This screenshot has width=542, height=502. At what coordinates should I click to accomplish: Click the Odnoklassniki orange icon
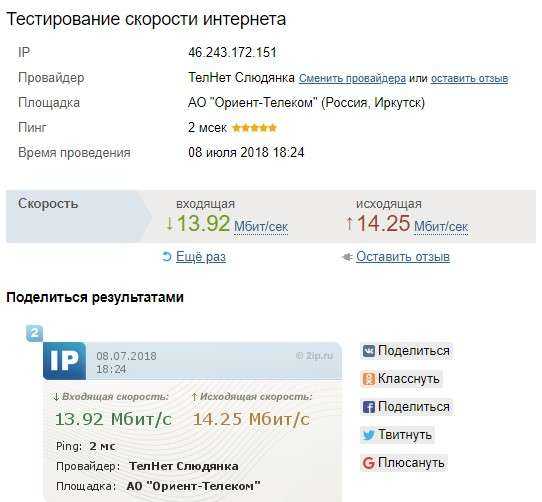(368, 379)
